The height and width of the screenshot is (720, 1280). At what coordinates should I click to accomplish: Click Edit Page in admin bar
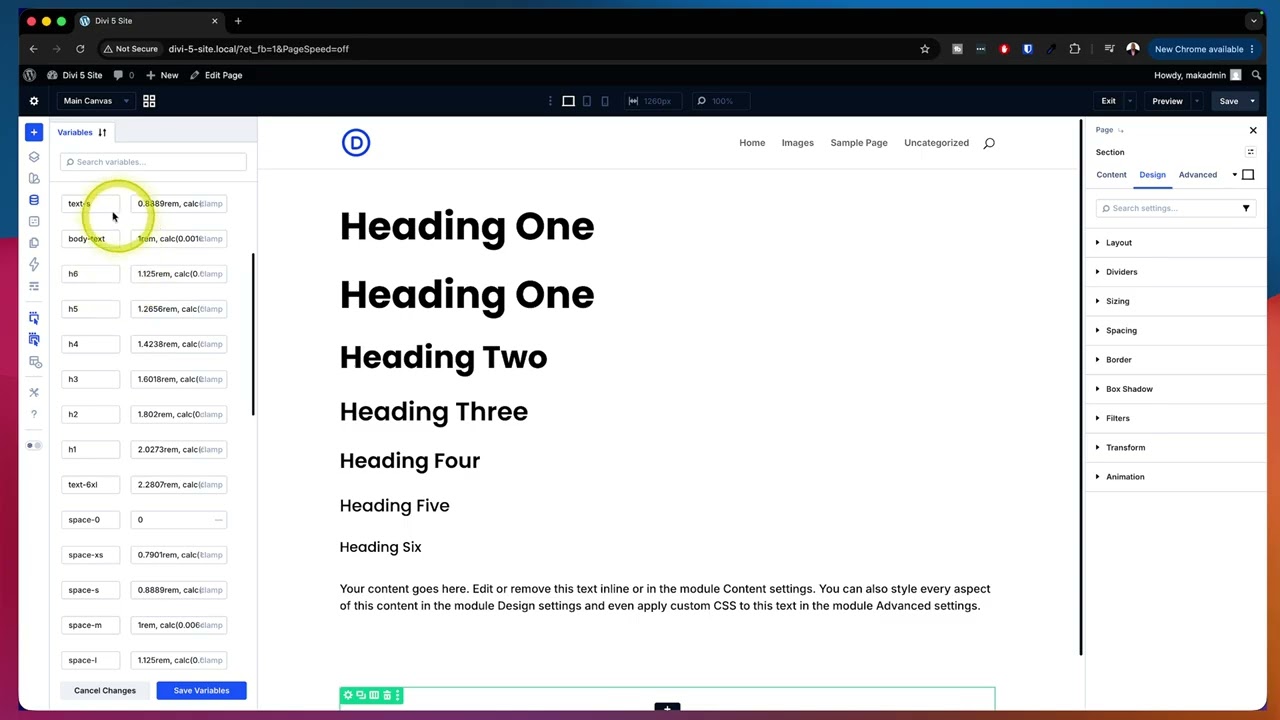tap(217, 75)
